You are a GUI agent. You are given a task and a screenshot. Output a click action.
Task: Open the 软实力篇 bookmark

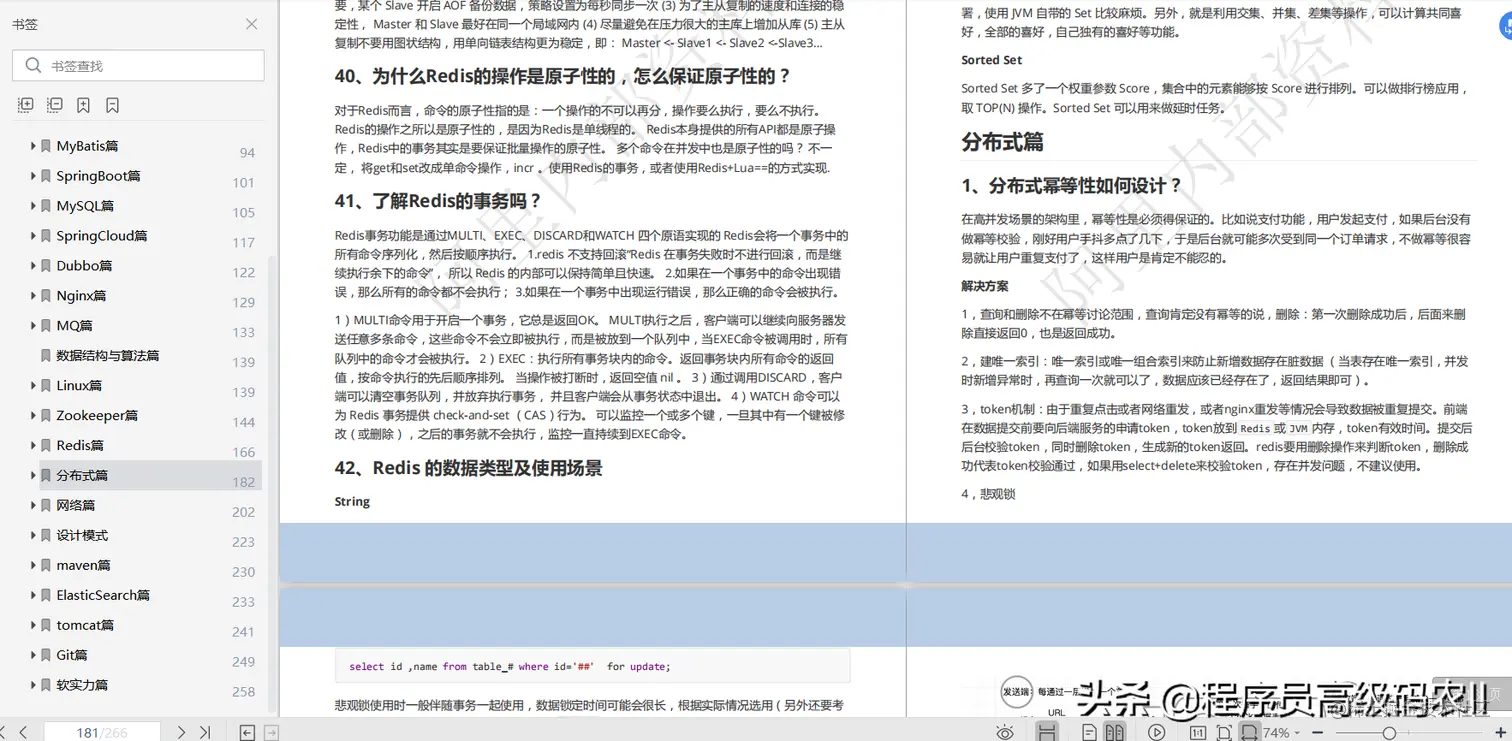click(82, 685)
